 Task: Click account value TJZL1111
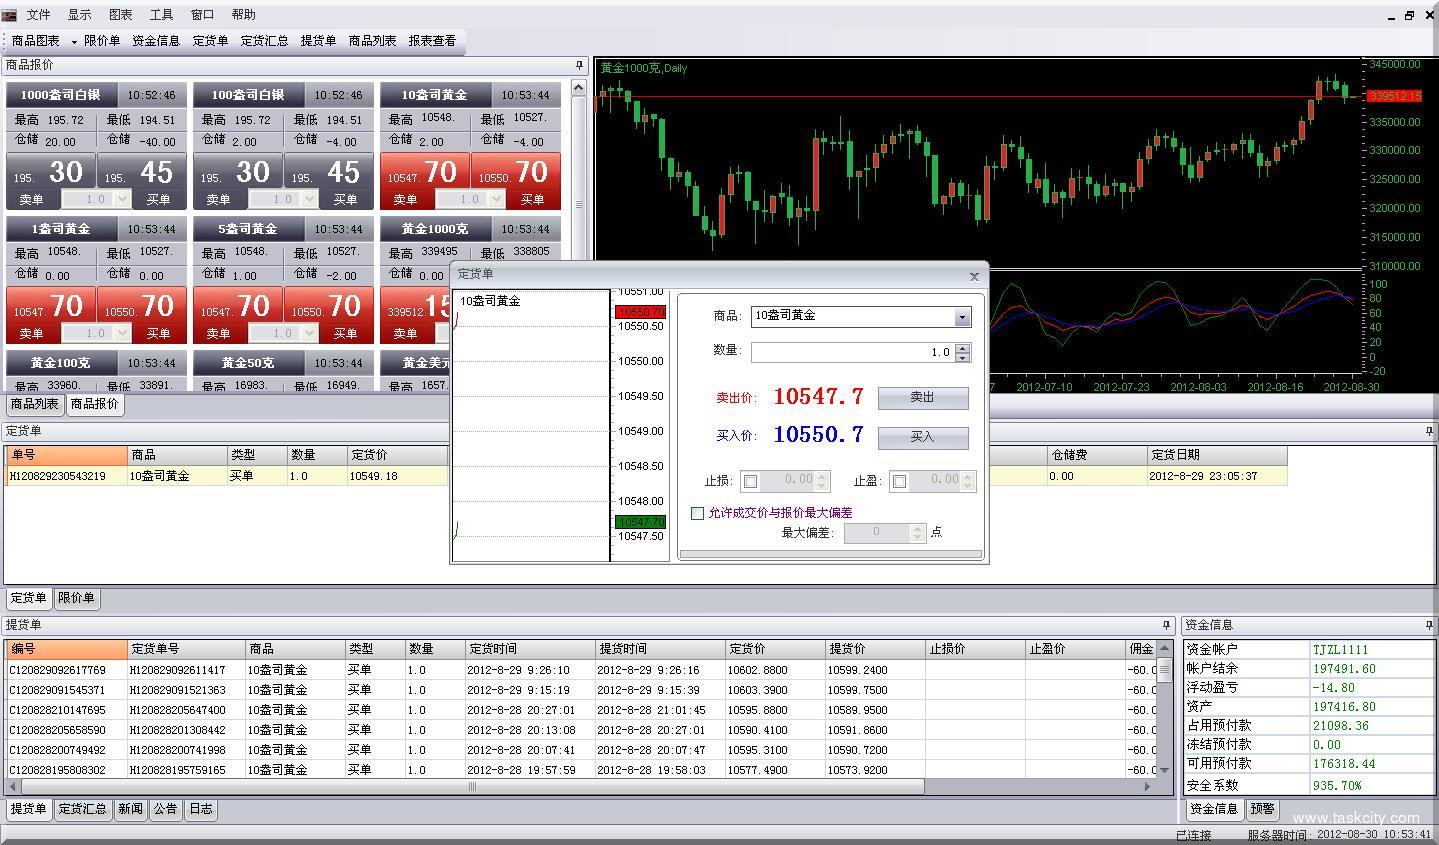coord(1340,650)
